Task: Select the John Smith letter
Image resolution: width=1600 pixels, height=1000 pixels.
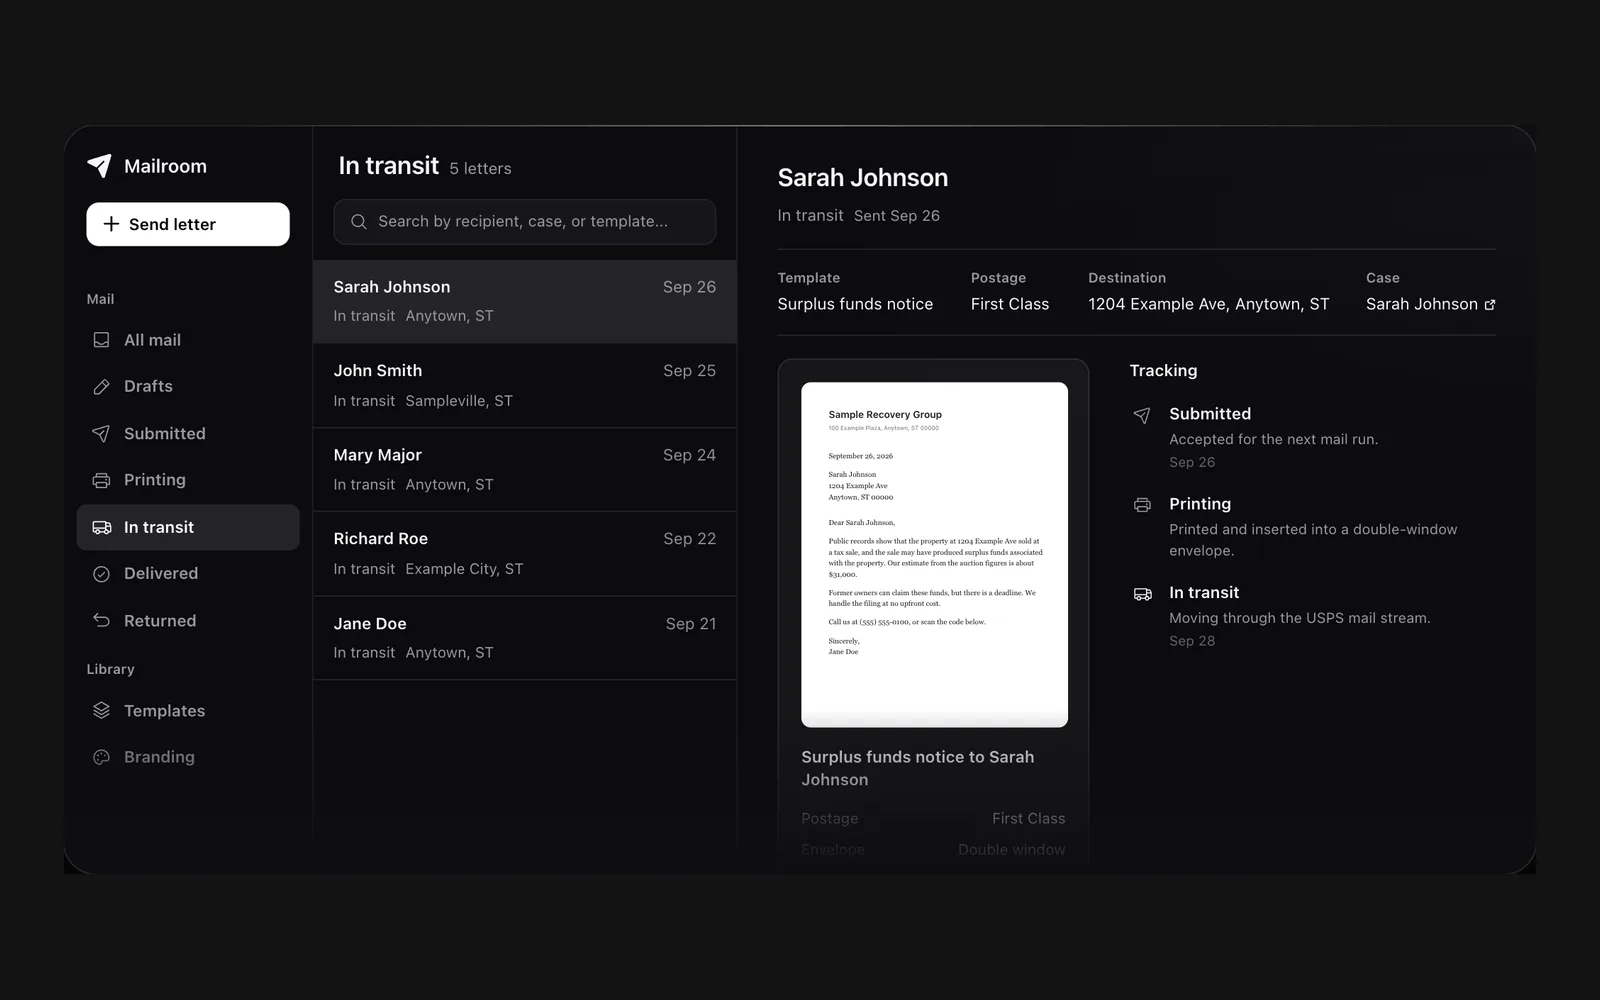Action: [525, 386]
